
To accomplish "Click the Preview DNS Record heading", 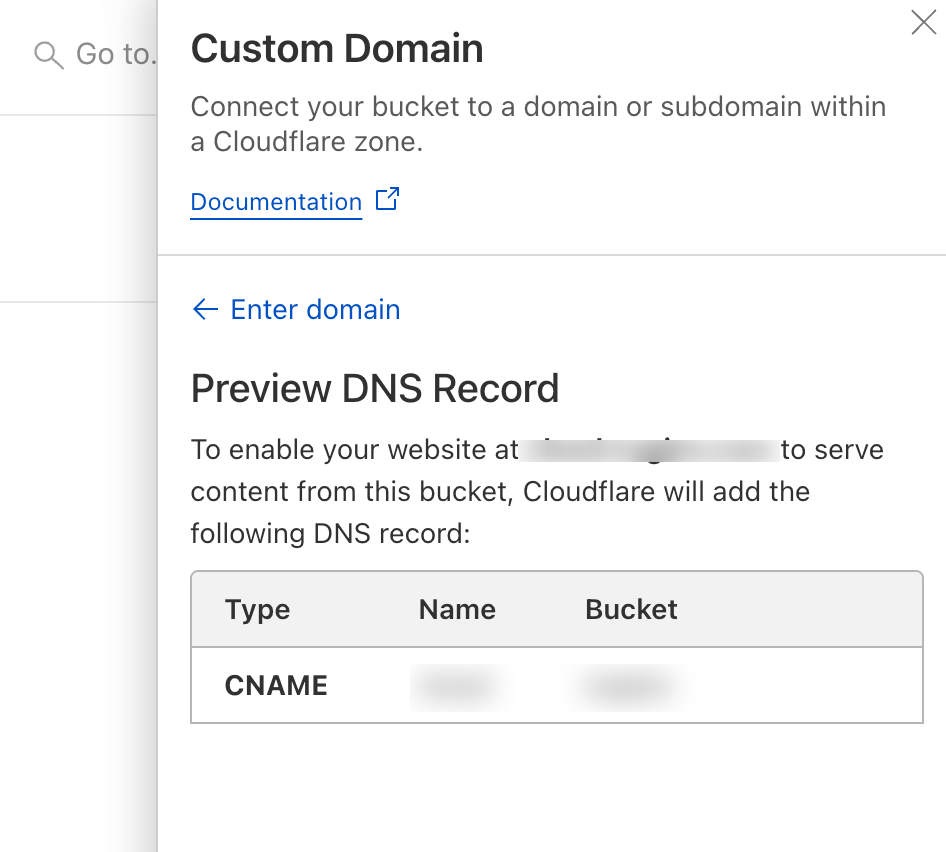I will click(375, 388).
